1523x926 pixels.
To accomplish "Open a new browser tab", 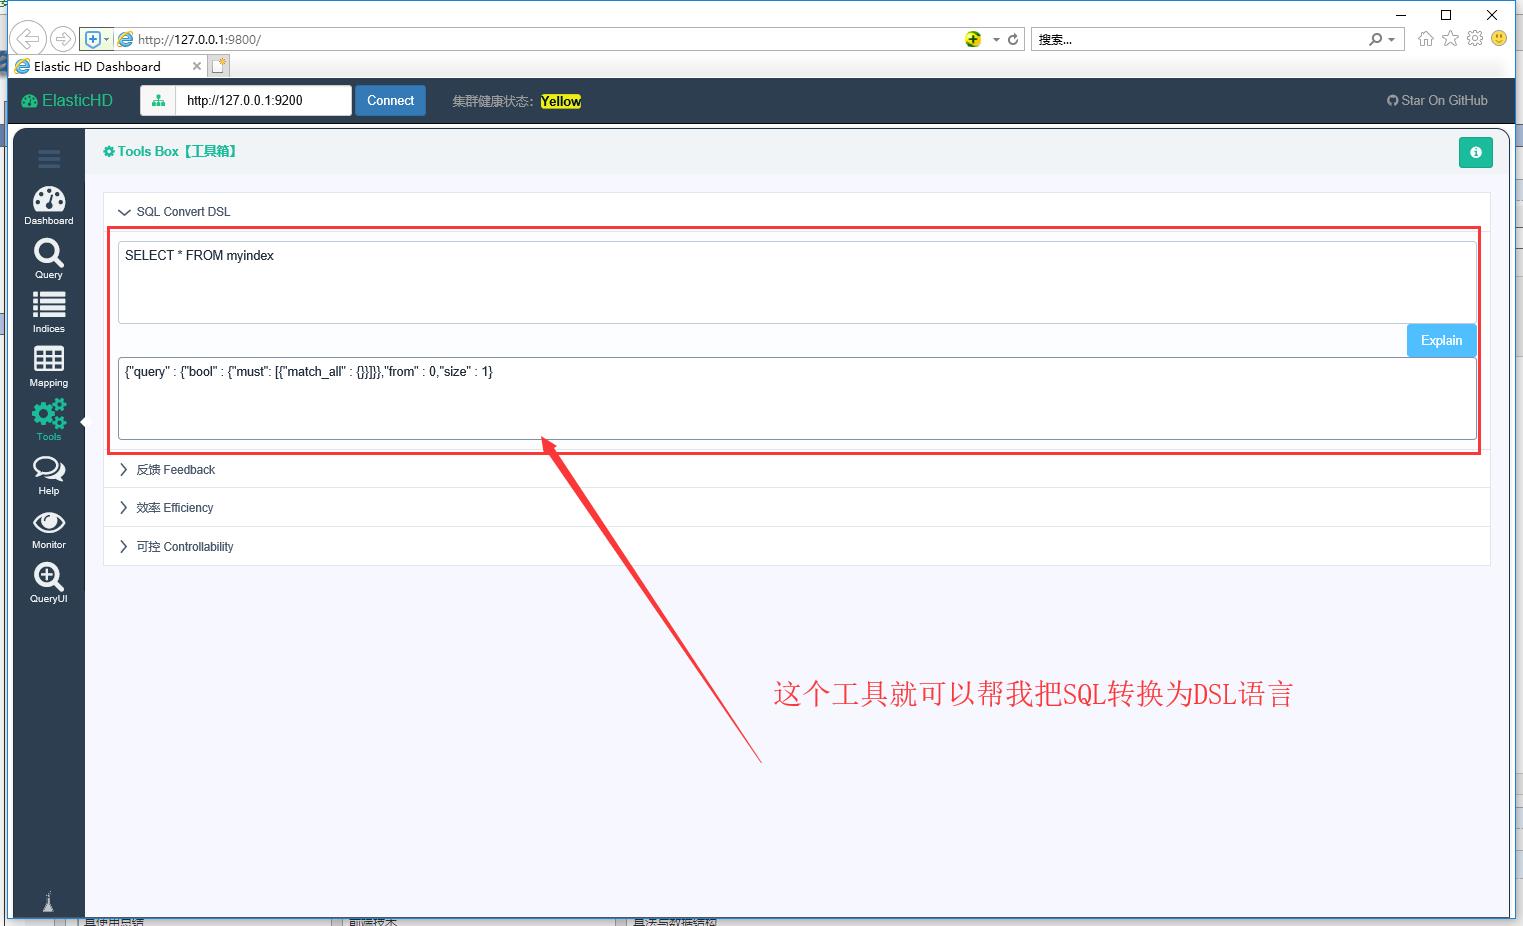I will pyautogui.click(x=219, y=66).
